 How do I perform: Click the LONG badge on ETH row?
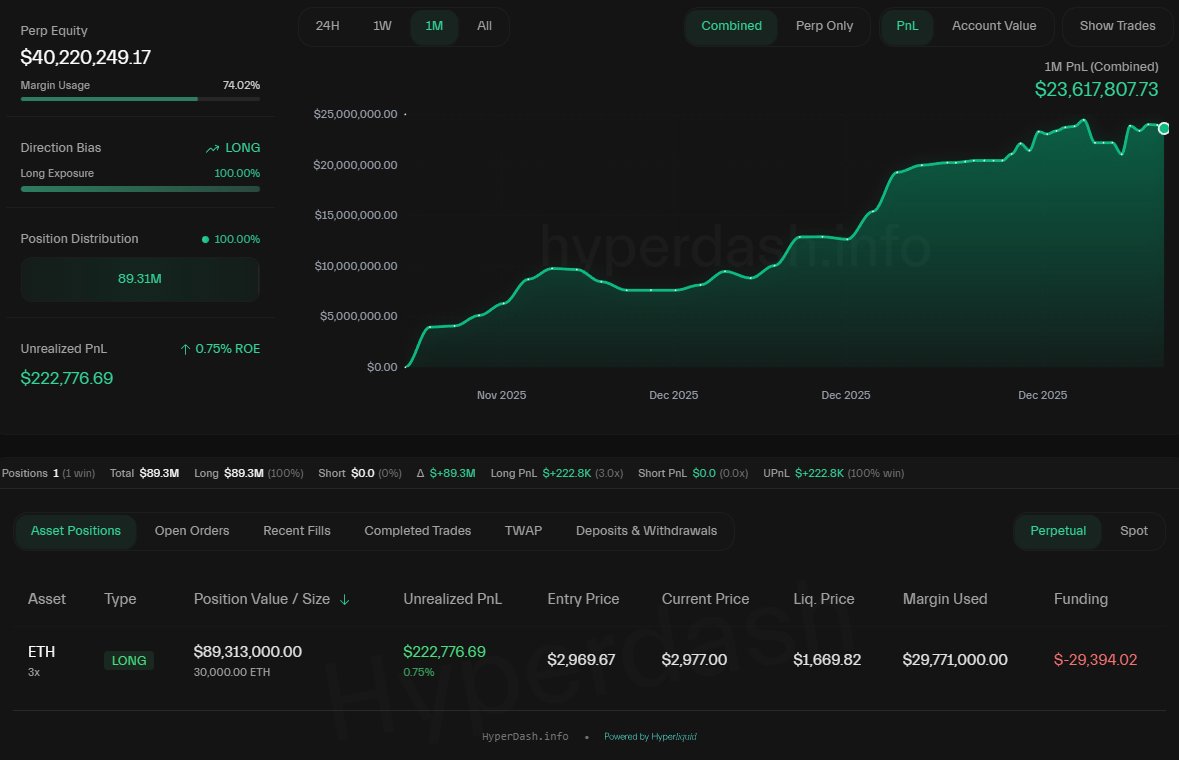click(x=129, y=661)
